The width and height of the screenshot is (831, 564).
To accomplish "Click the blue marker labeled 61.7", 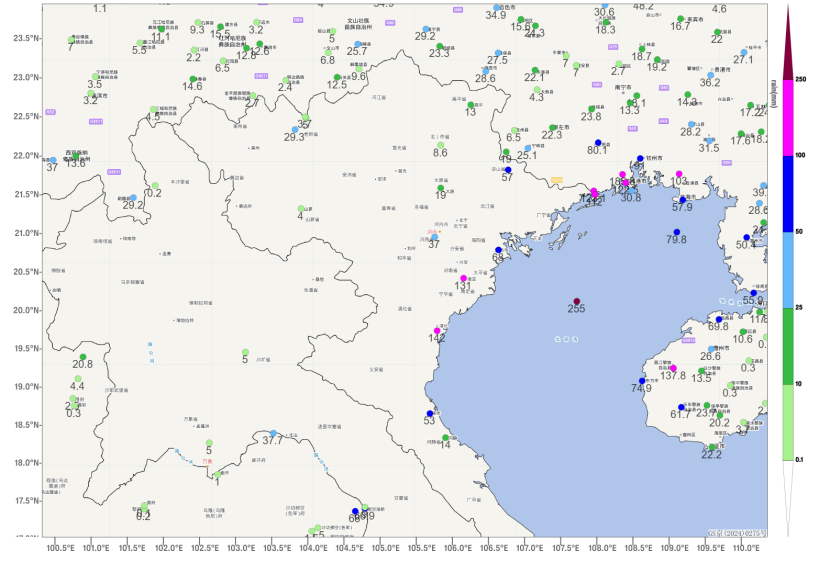I will pyautogui.click(x=682, y=407).
